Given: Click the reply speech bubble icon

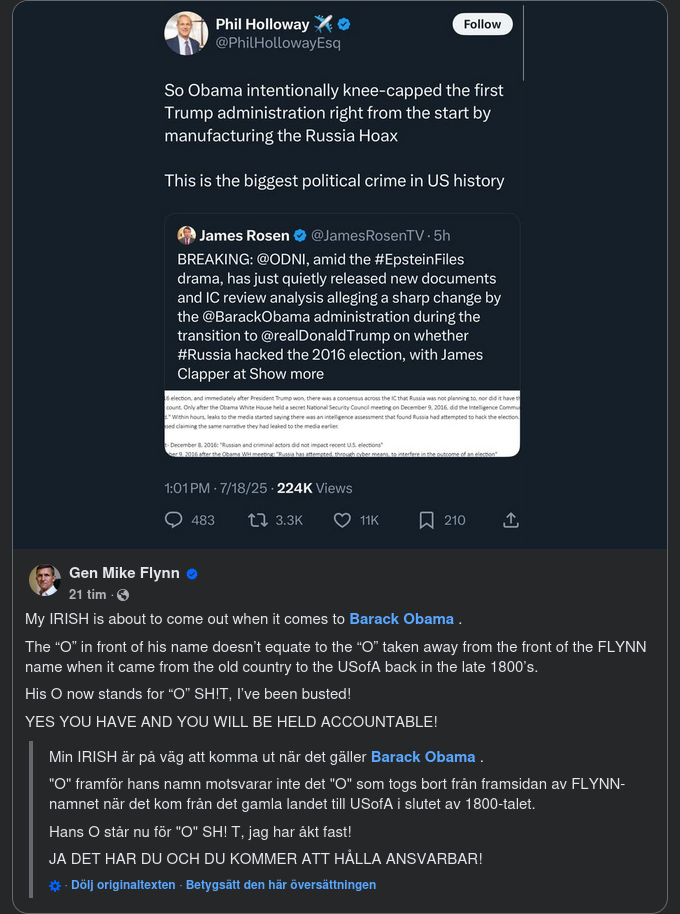Looking at the screenshot, I should [174, 520].
